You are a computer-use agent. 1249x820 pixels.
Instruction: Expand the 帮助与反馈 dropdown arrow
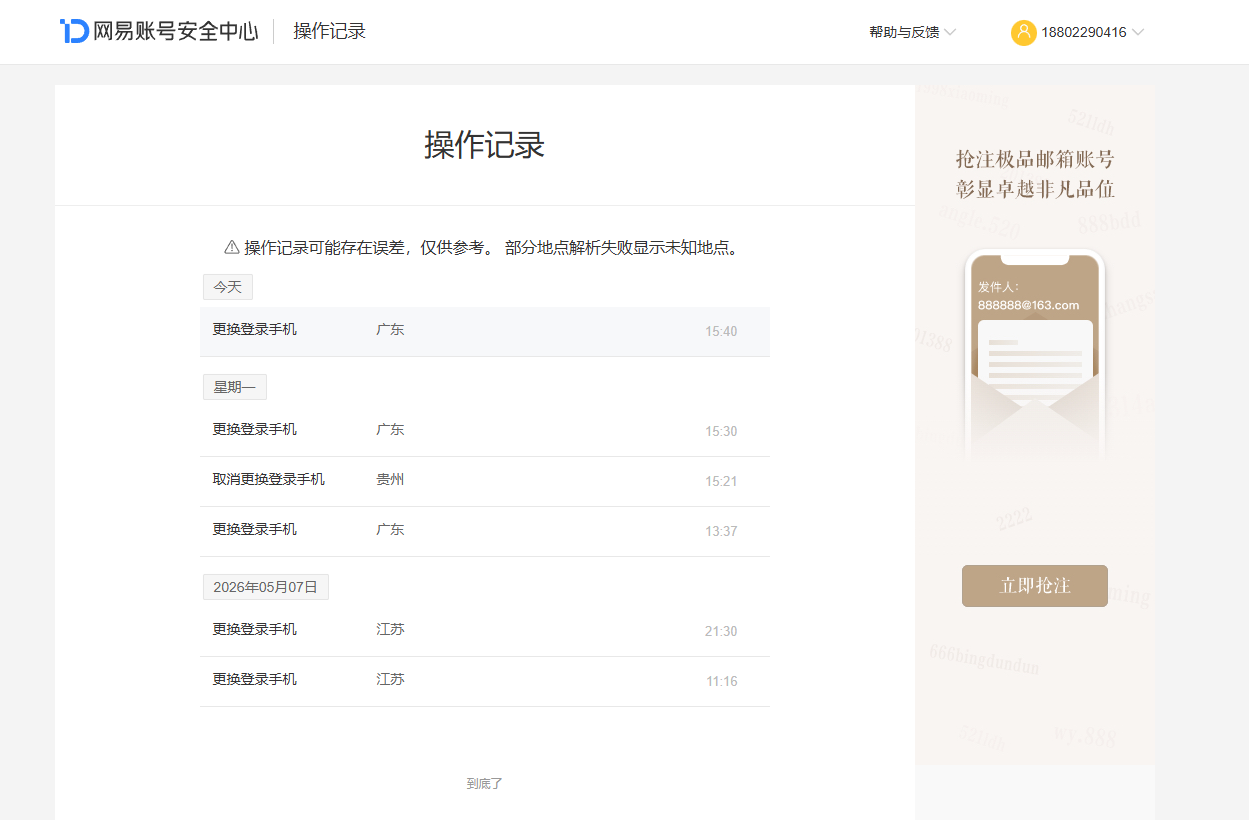point(950,32)
